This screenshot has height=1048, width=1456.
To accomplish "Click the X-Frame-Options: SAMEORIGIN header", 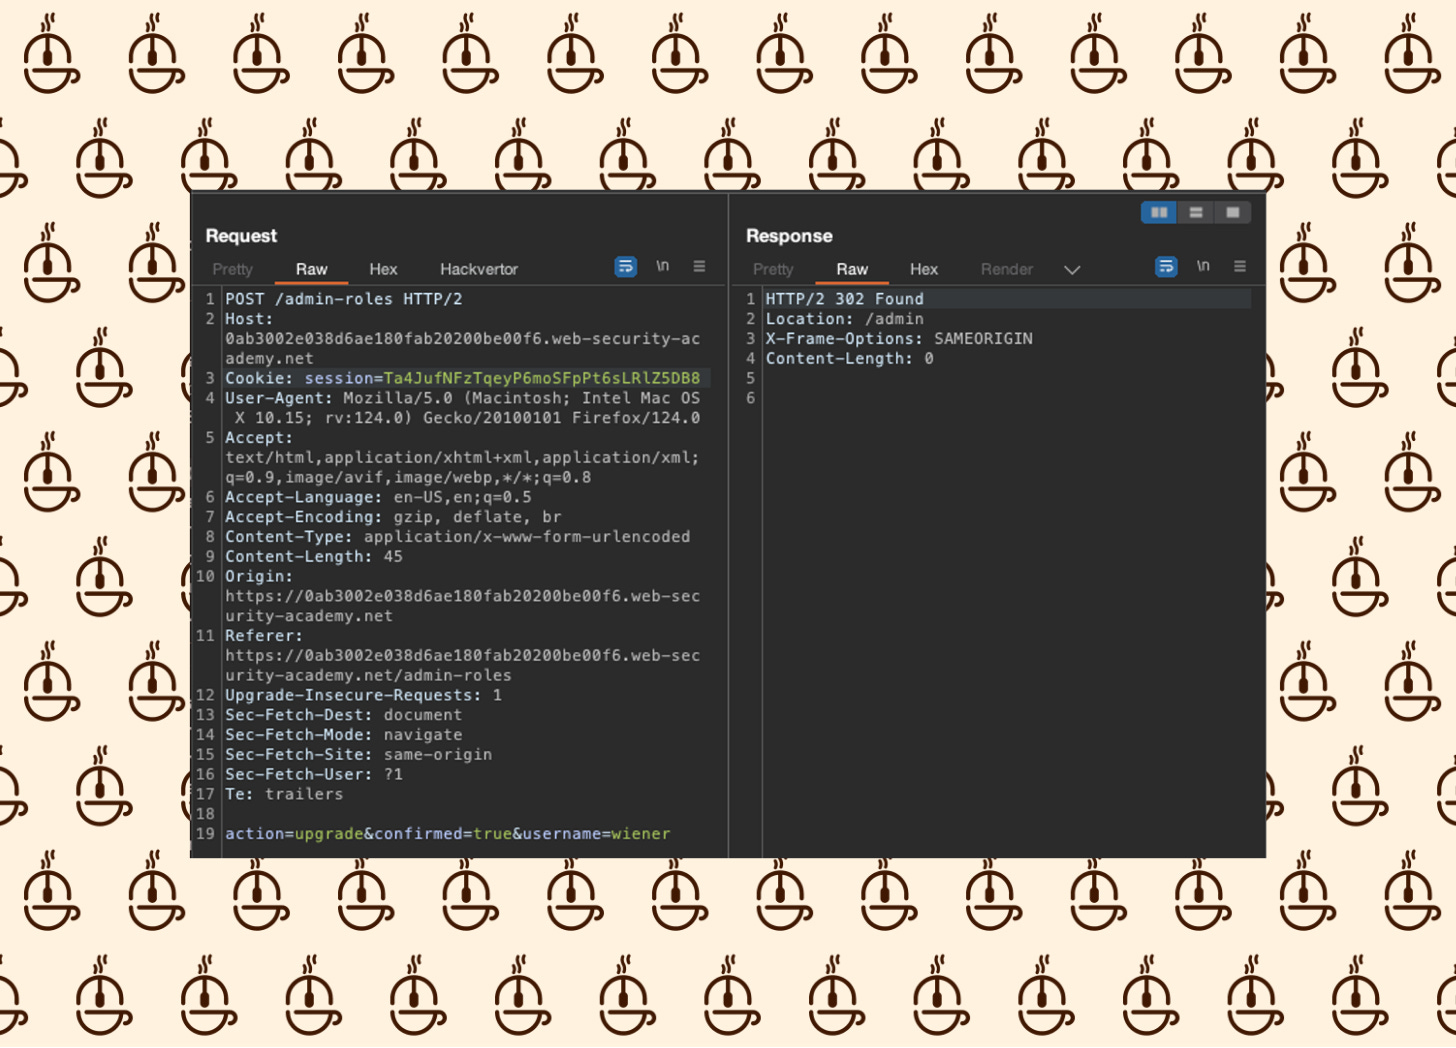I will pos(899,339).
